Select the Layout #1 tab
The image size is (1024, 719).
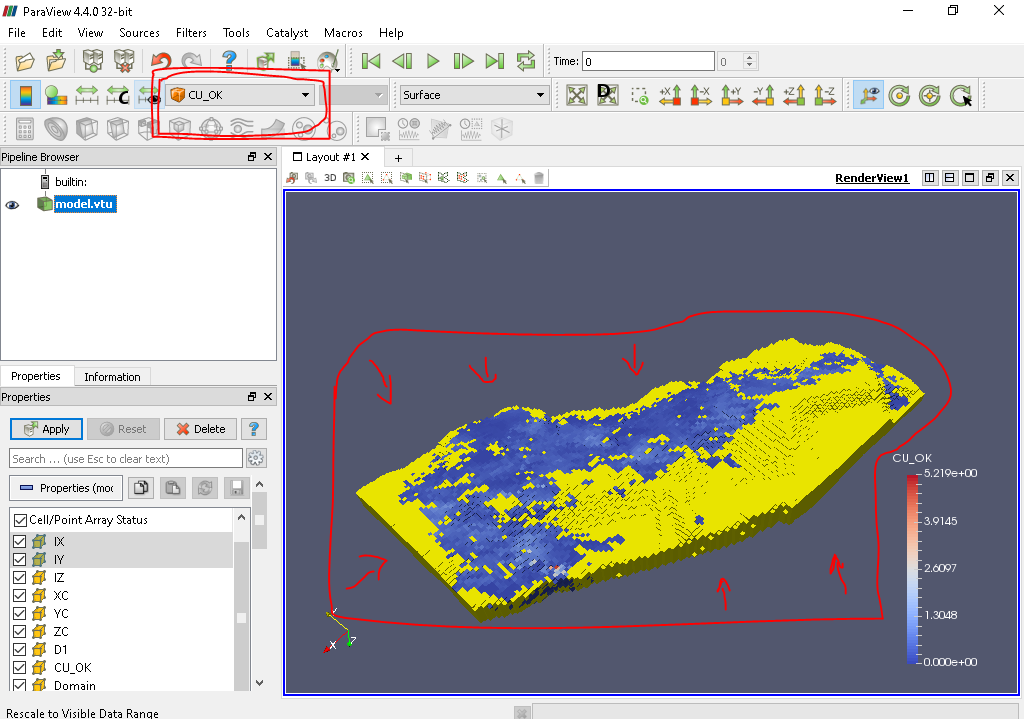click(x=330, y=157)
